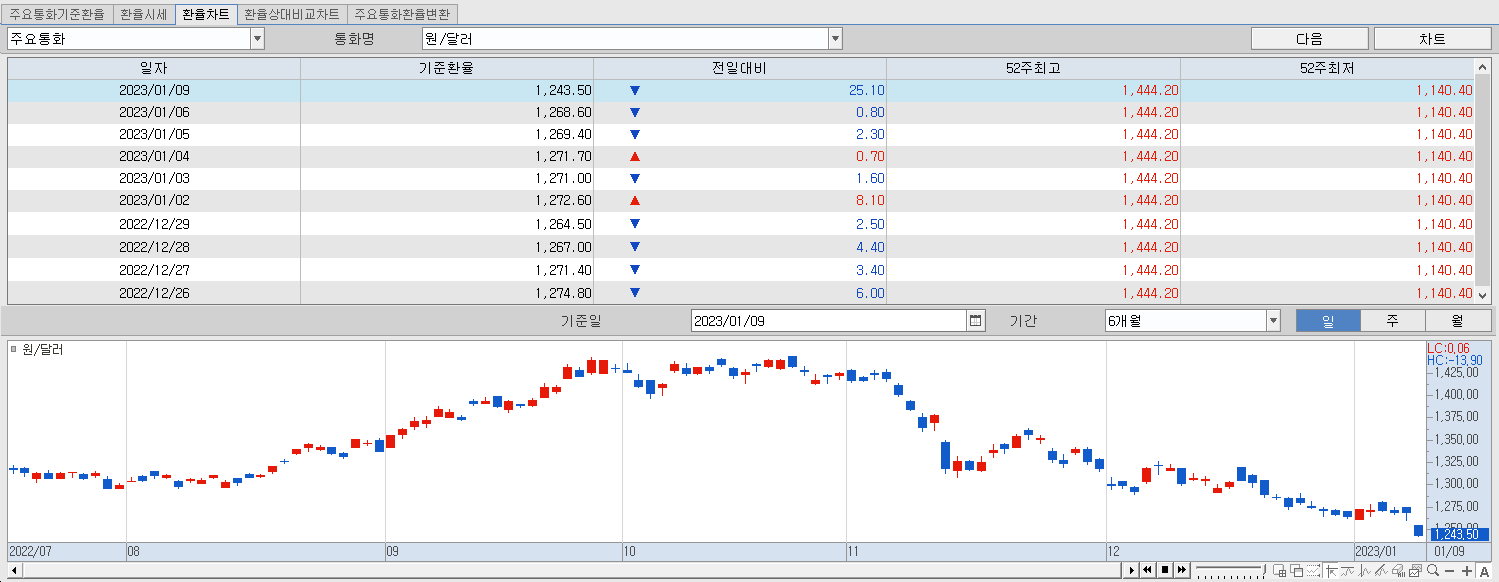Click the A text annotation icon
The height and width of the screenshot is (582, 1499).
click(x=1485, y=572)
